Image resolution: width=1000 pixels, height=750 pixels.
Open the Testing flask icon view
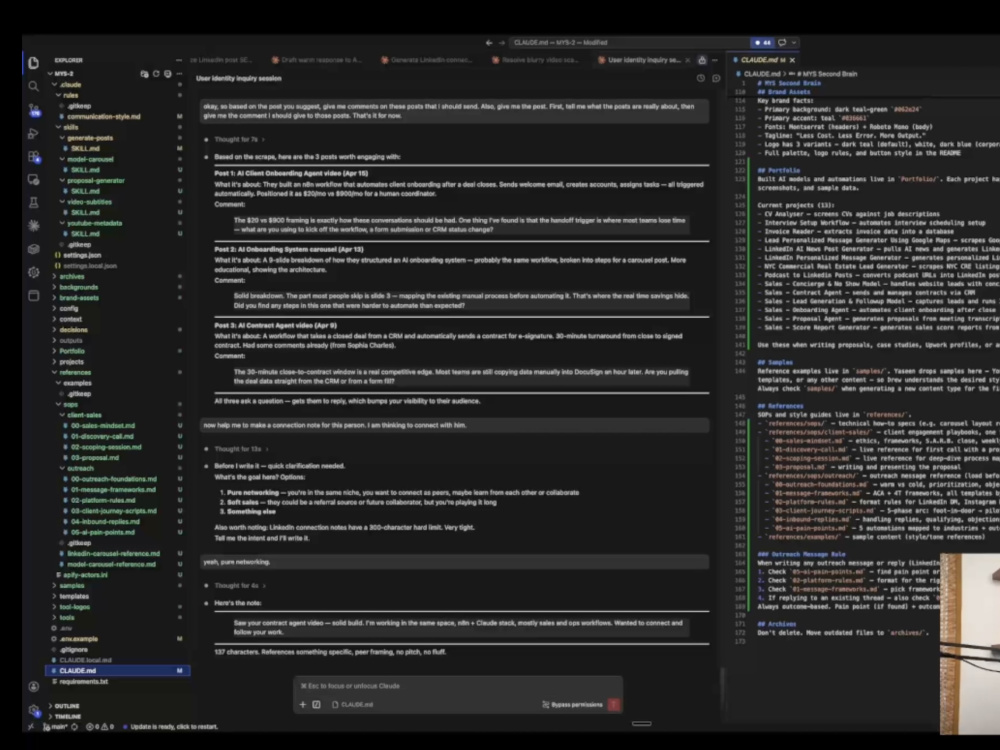34,203
